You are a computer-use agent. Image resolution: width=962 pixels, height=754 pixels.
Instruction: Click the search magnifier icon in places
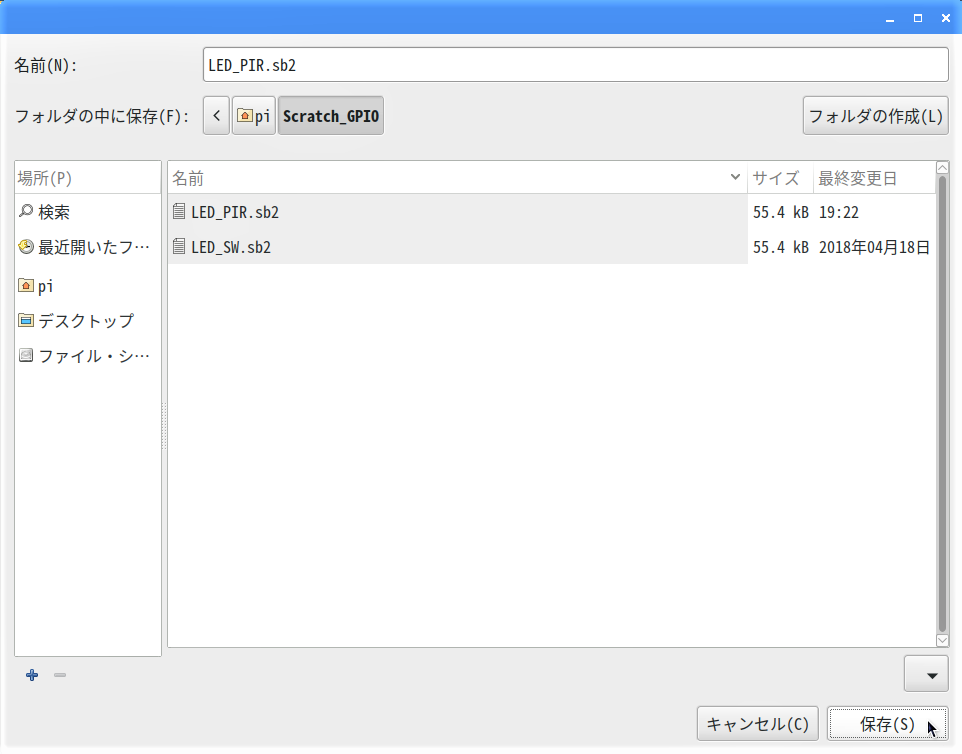[26, 212]
